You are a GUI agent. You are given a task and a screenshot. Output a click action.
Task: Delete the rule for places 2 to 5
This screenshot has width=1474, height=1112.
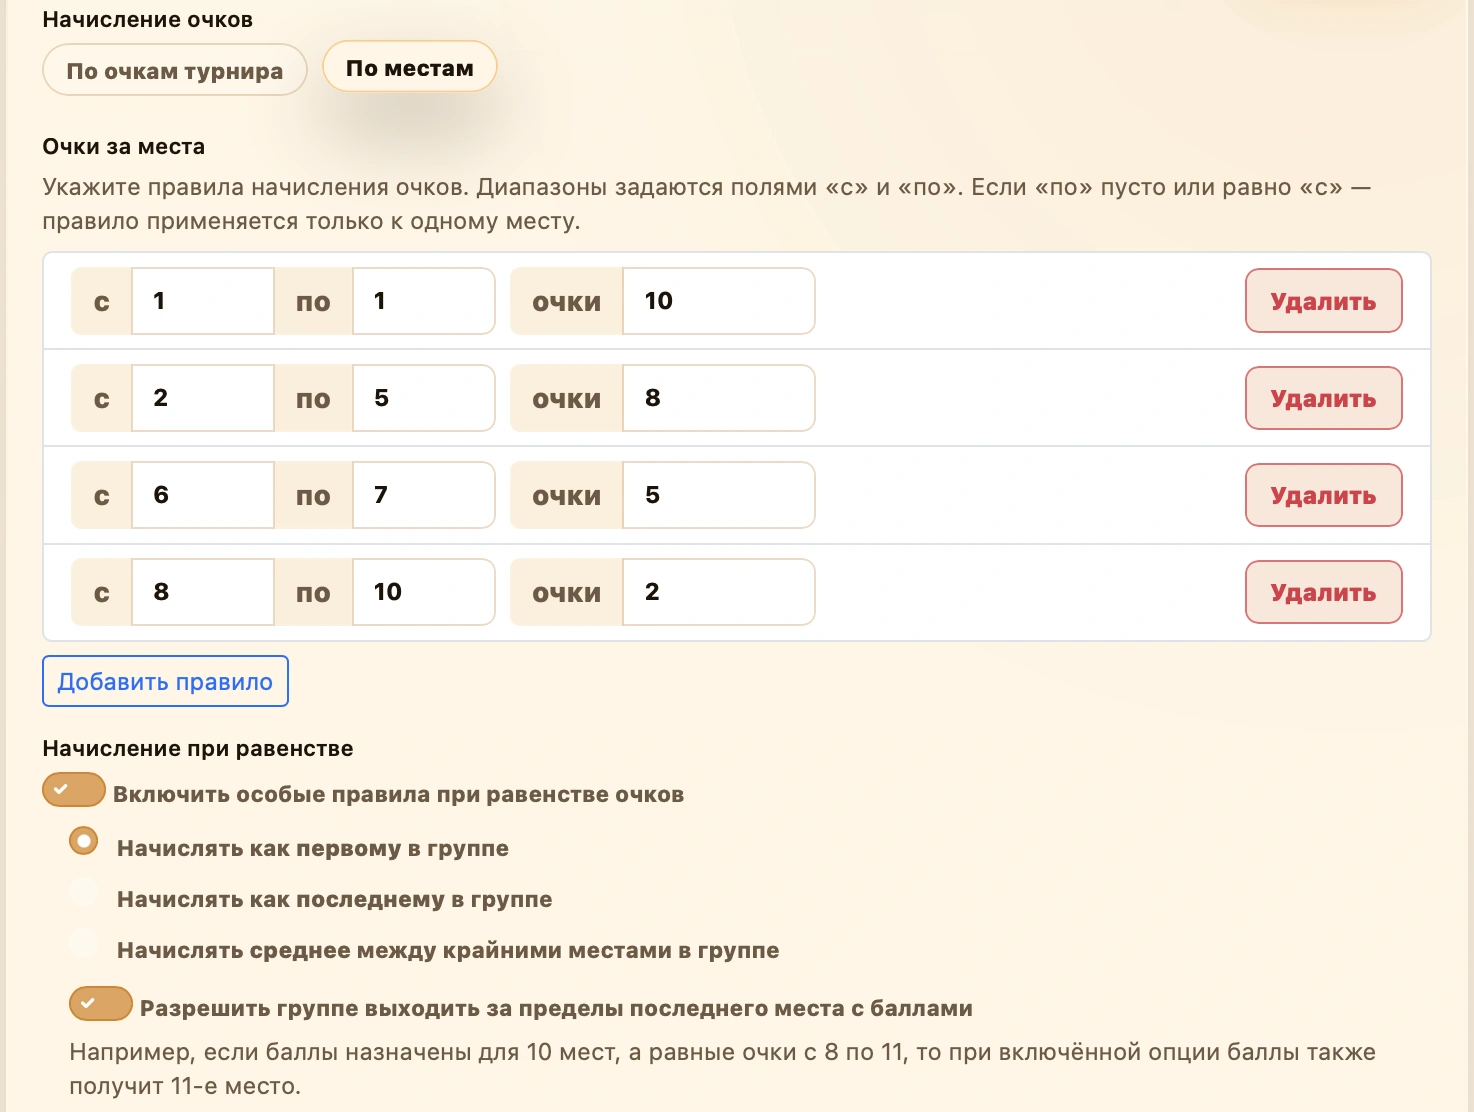pos(1323,398)
